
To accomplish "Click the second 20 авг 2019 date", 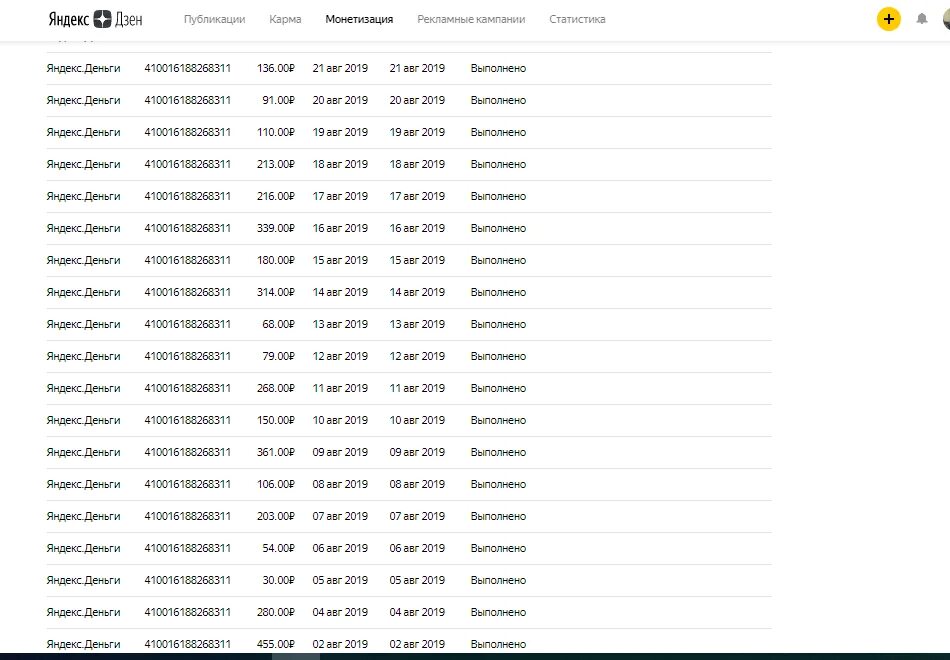I will tap(417, 101).
